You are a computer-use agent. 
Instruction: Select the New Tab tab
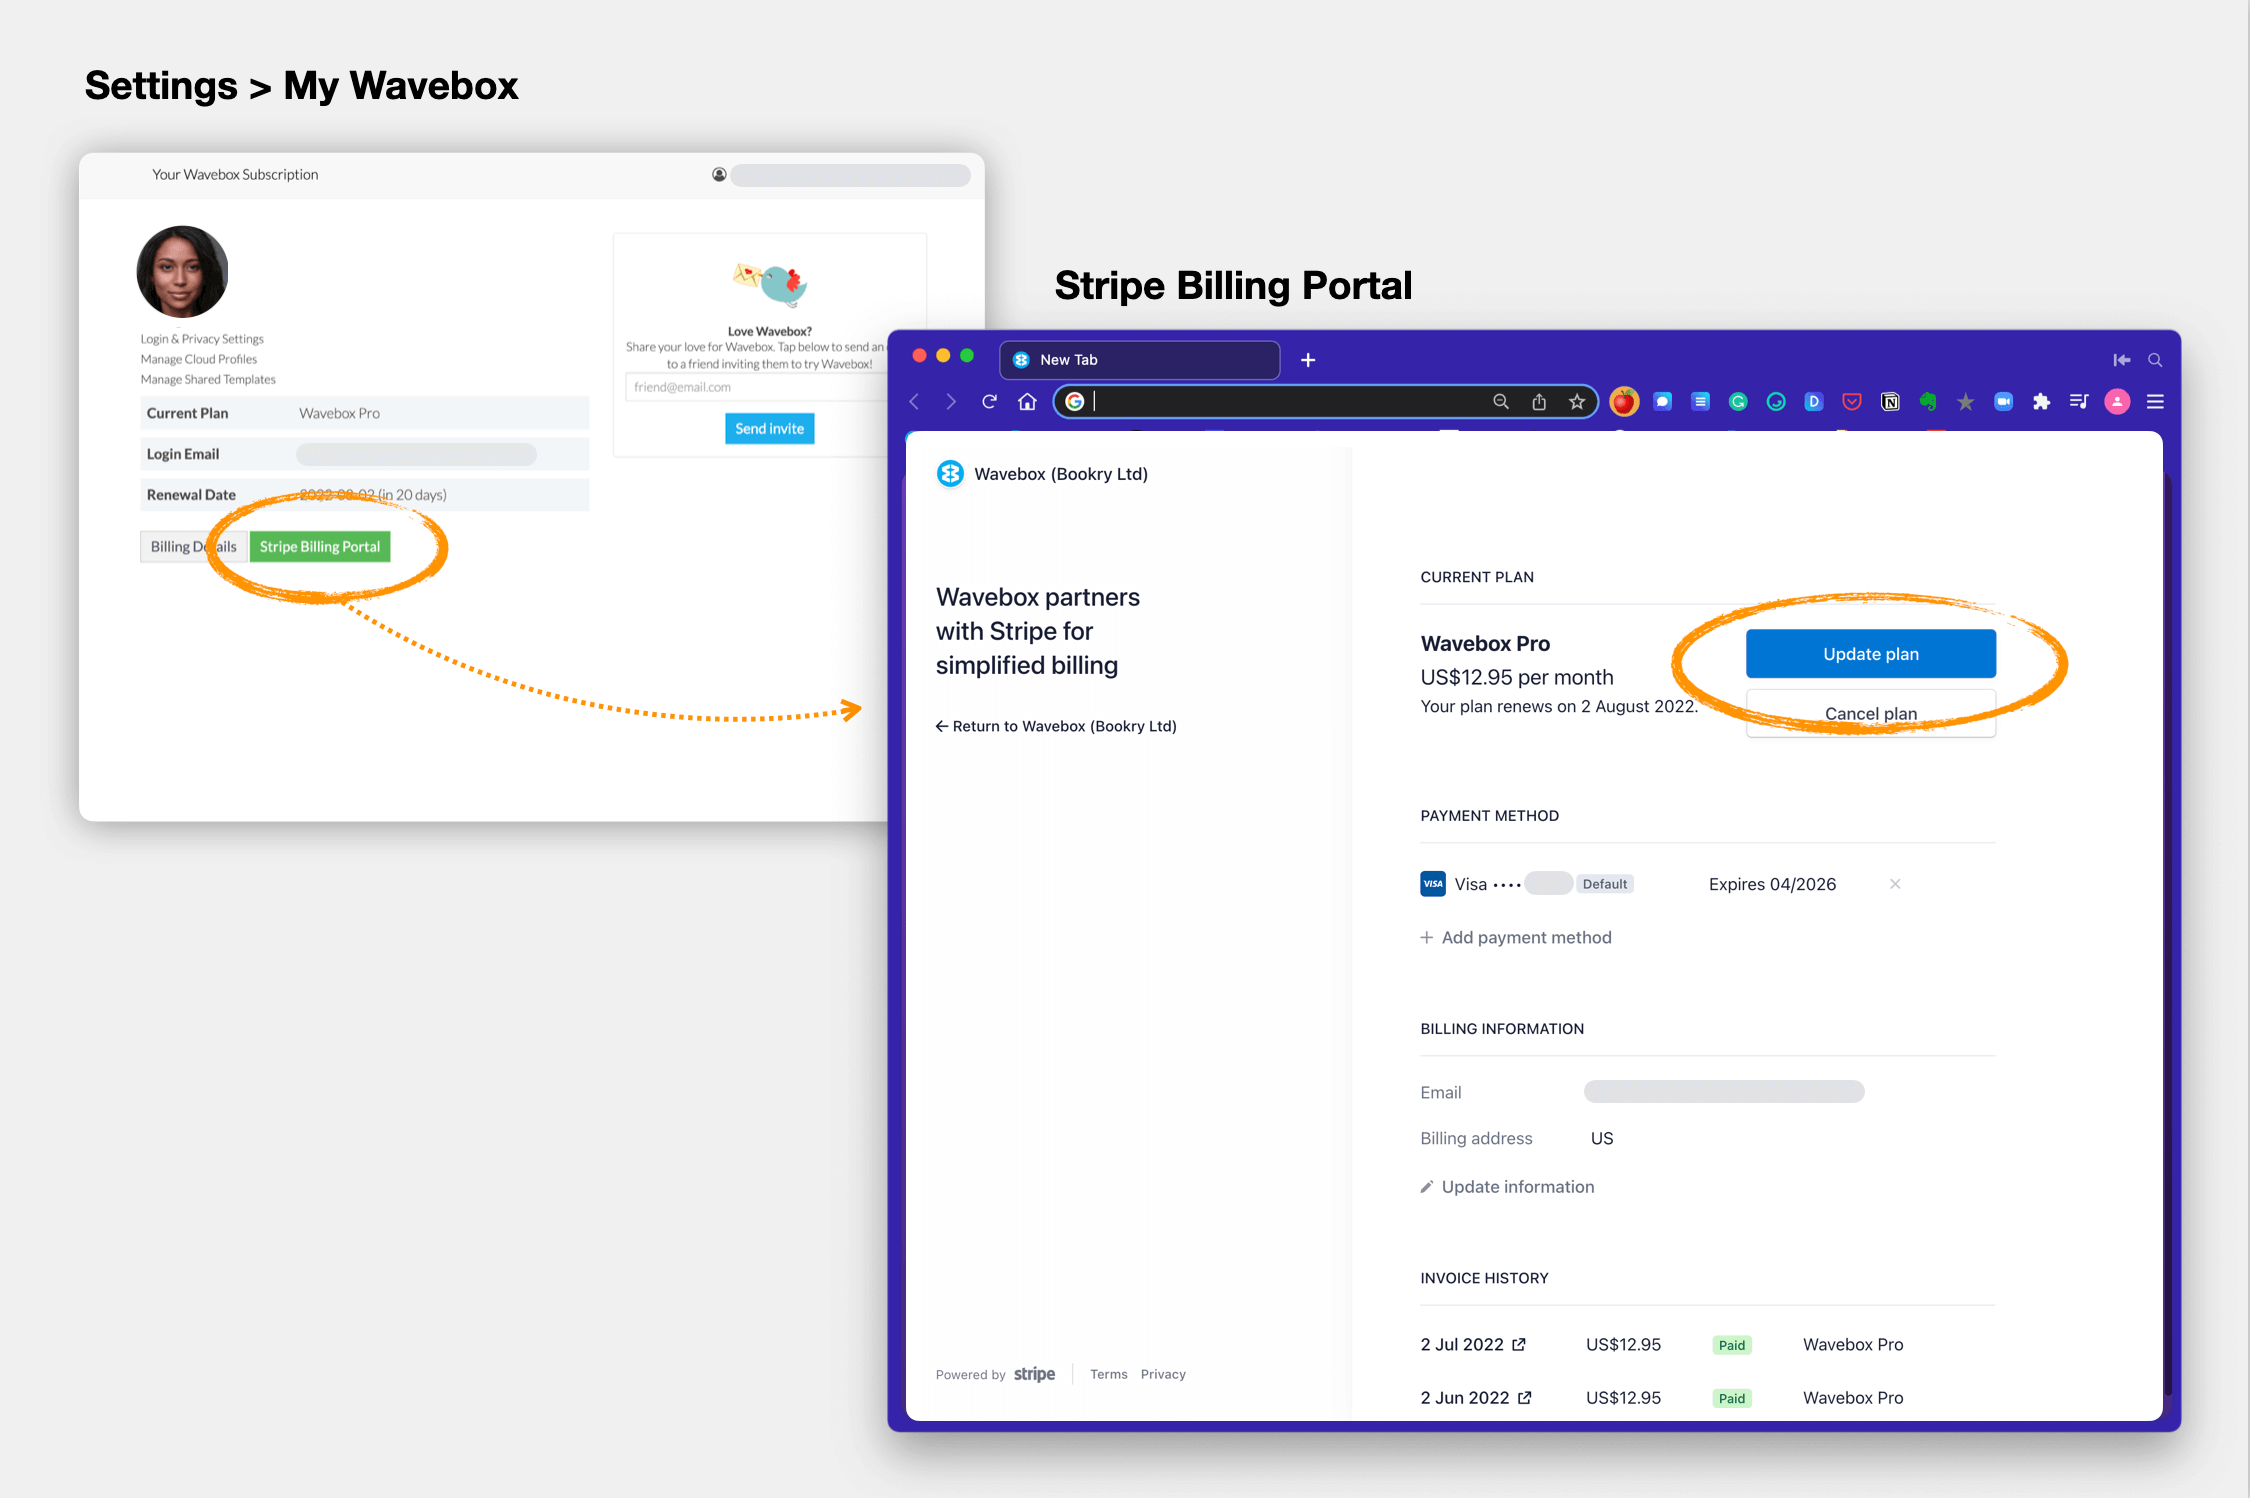[x=1140, y=360]
